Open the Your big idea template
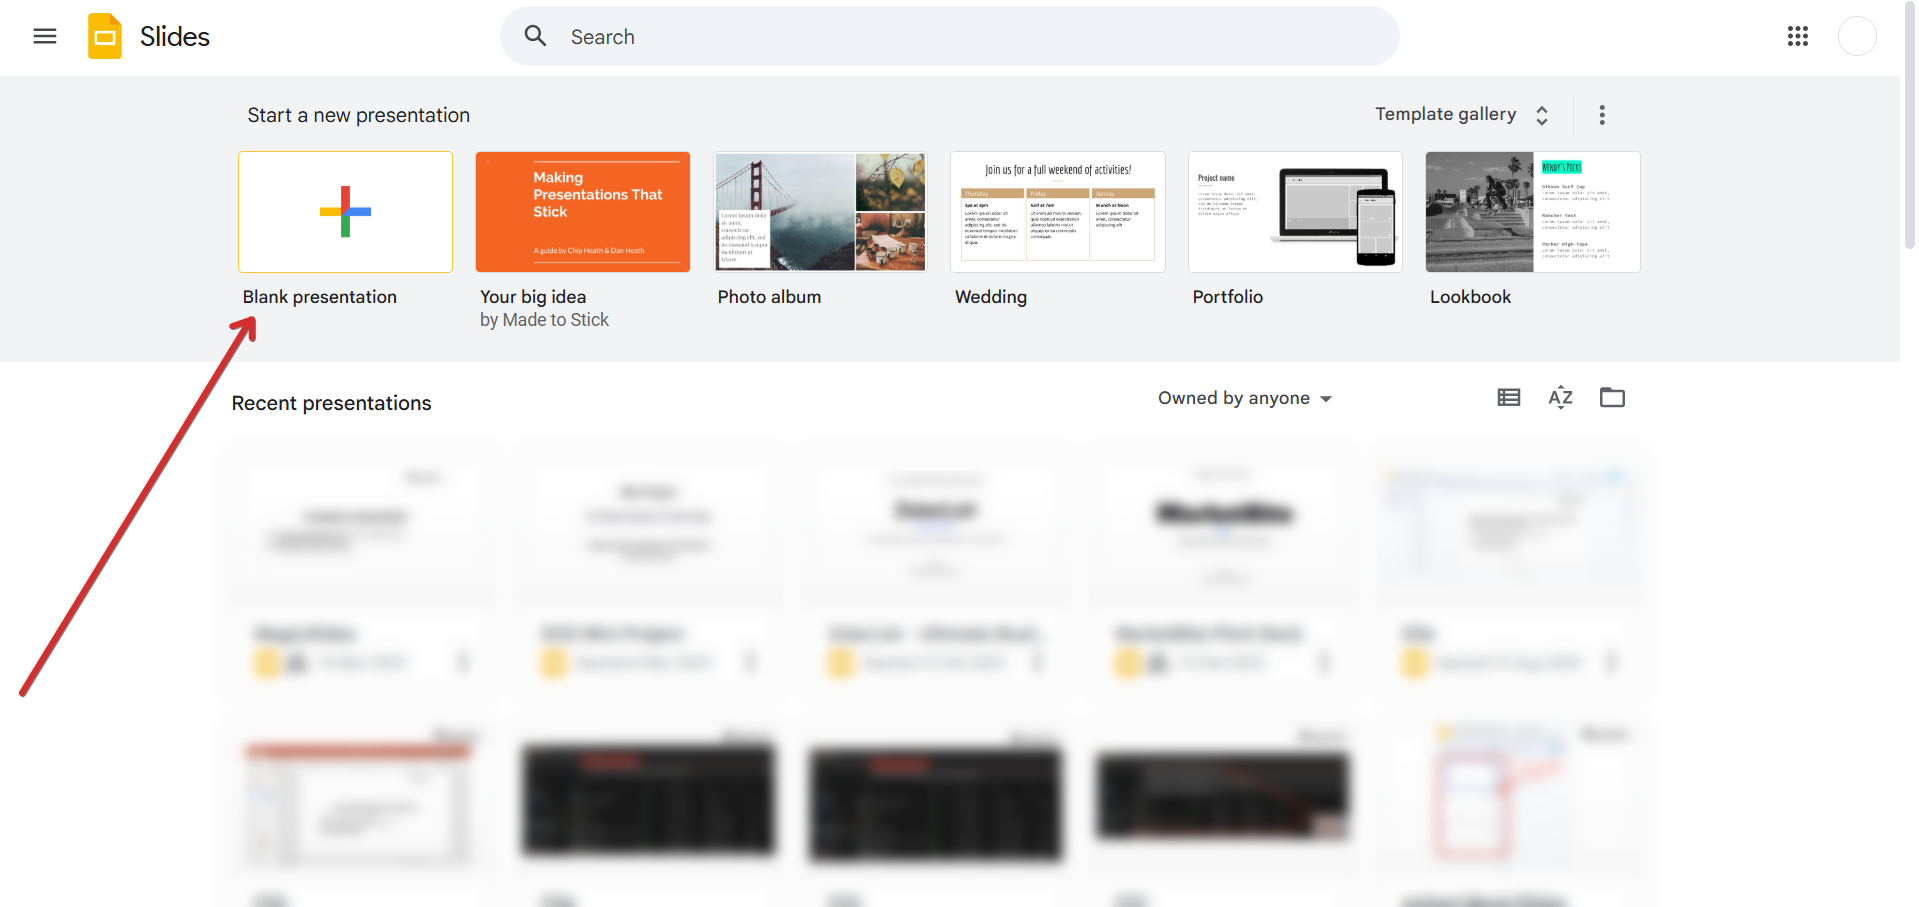Viewport: 1919px width, 907px height. click(583, 212)
